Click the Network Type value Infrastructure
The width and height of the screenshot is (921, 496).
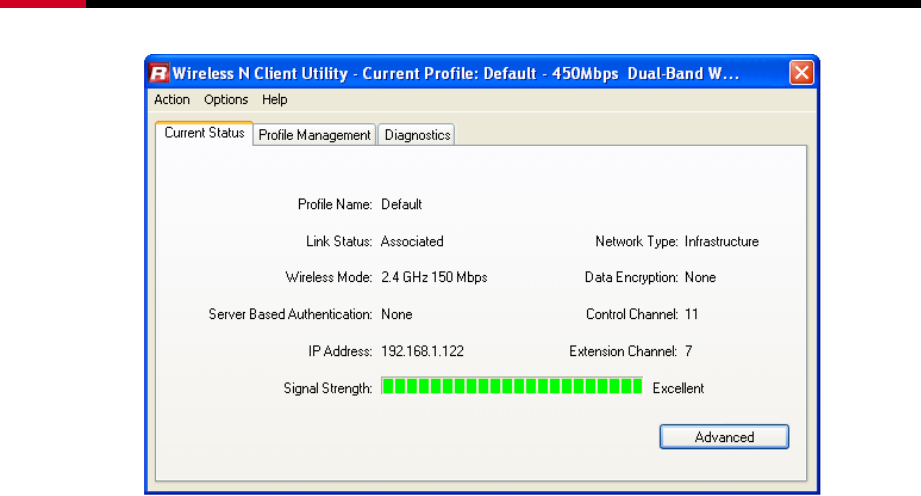721,242
